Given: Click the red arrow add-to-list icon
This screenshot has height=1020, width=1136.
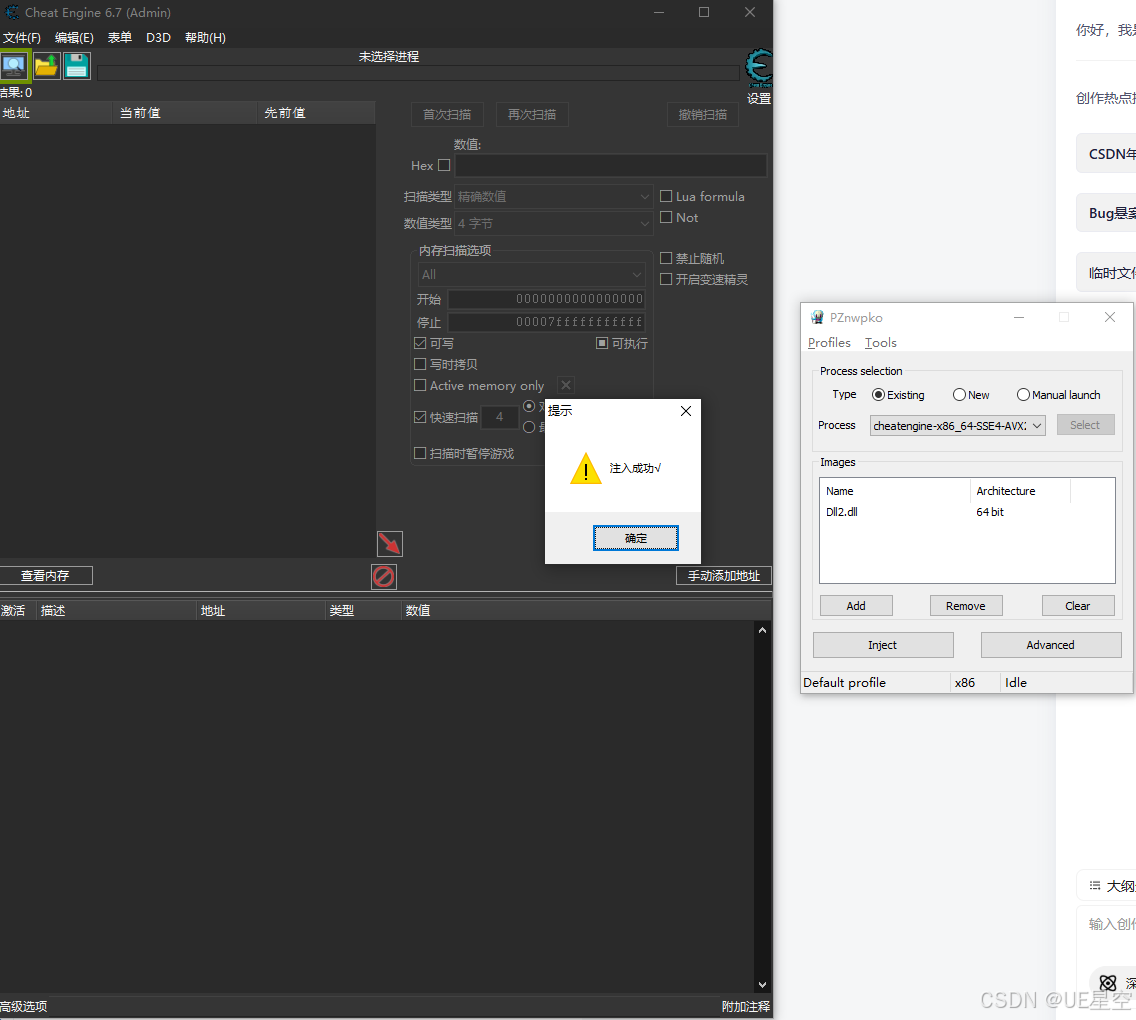Looking at the screenshot, I should (390, 543).
